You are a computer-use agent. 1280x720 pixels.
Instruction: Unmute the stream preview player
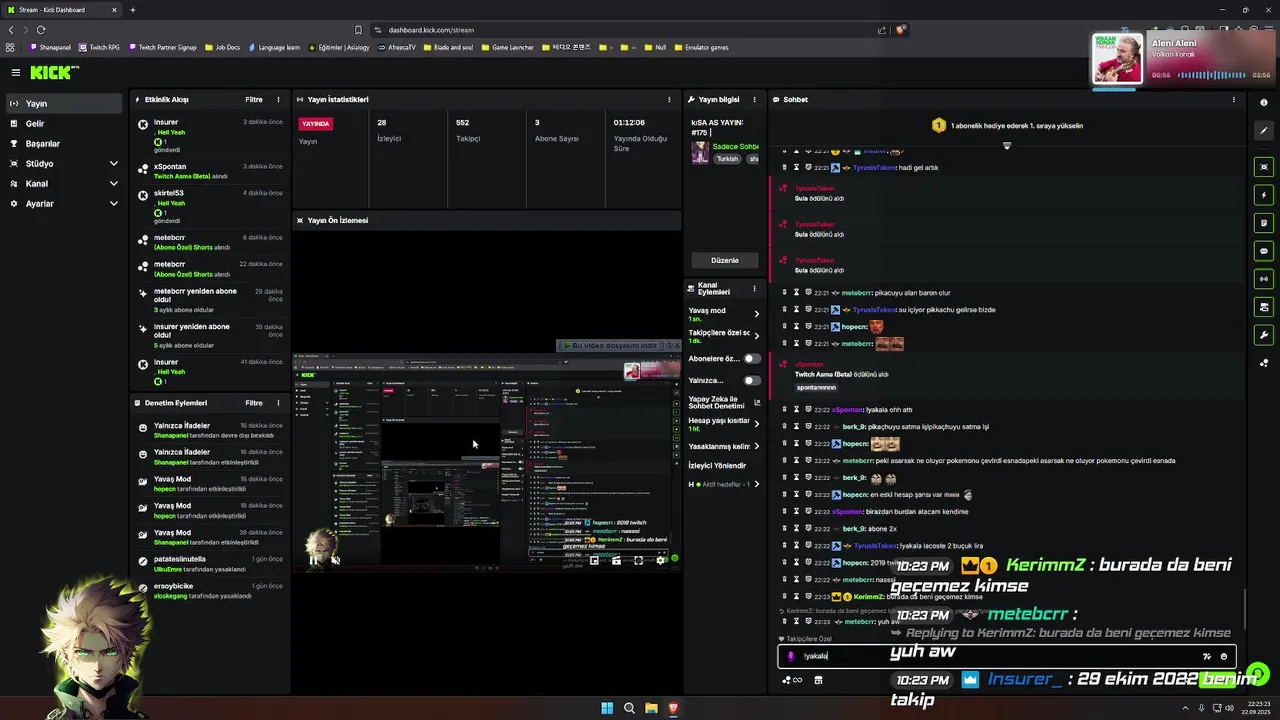point(335,560)
